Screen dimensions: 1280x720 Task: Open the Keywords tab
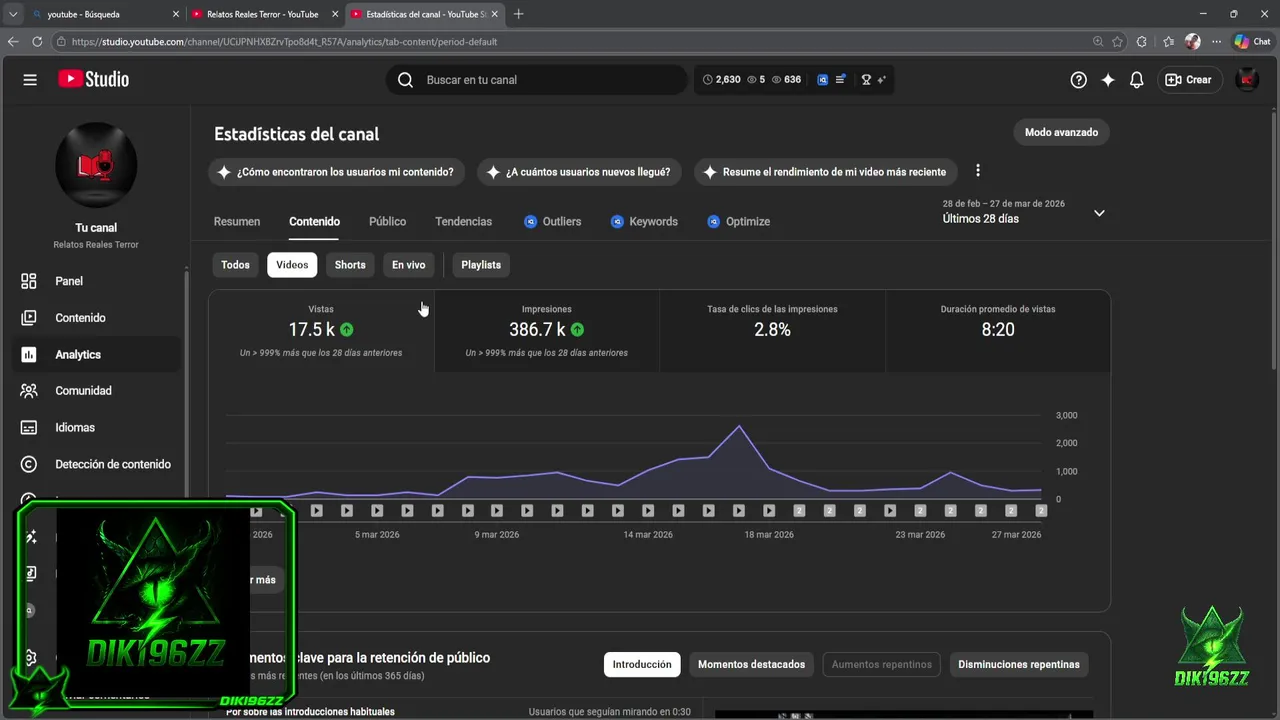[644, 222]
